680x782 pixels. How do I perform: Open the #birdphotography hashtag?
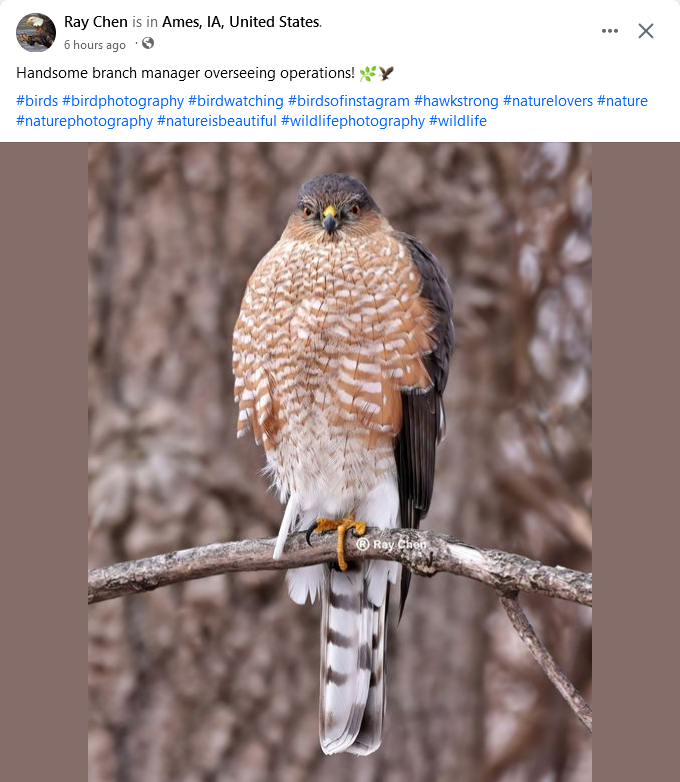(123, 101)
